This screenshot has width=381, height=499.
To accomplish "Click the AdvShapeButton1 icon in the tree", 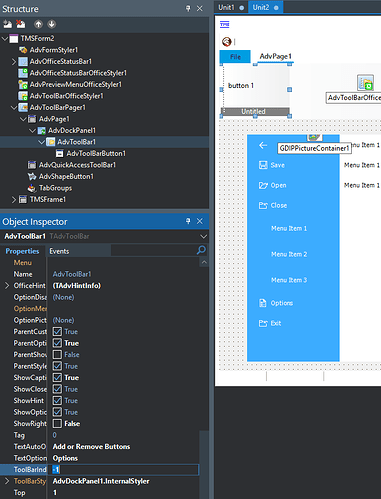I will [32, 176].
